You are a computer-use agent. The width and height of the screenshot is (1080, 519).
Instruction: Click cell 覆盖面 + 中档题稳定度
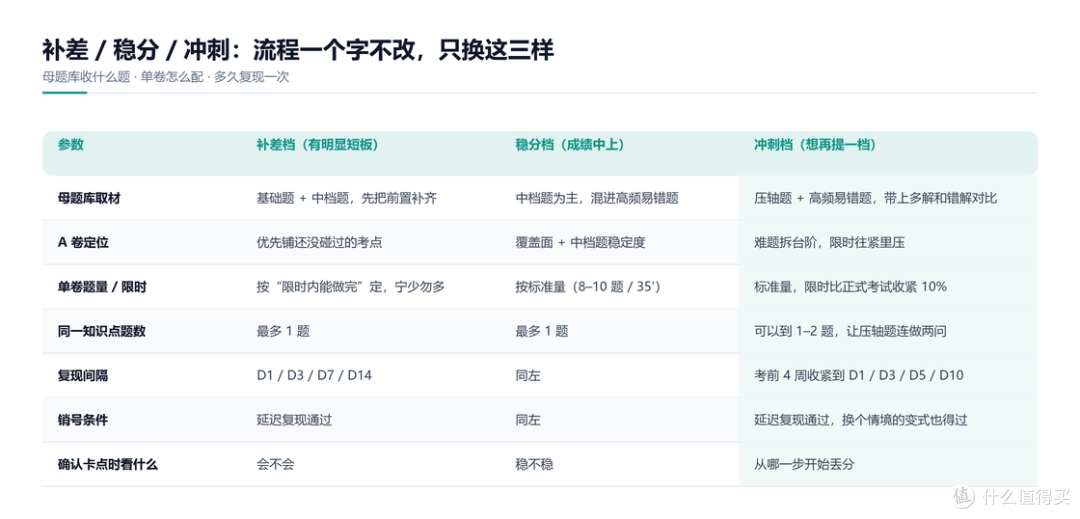click(581, 242)
